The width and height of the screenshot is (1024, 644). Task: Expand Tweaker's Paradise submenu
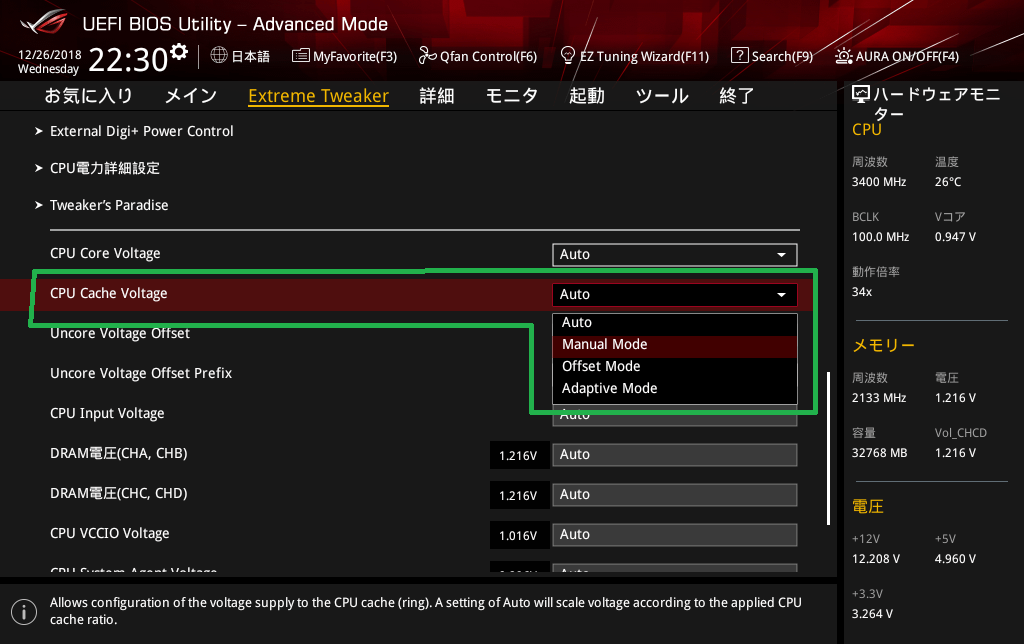pos(109,205)
